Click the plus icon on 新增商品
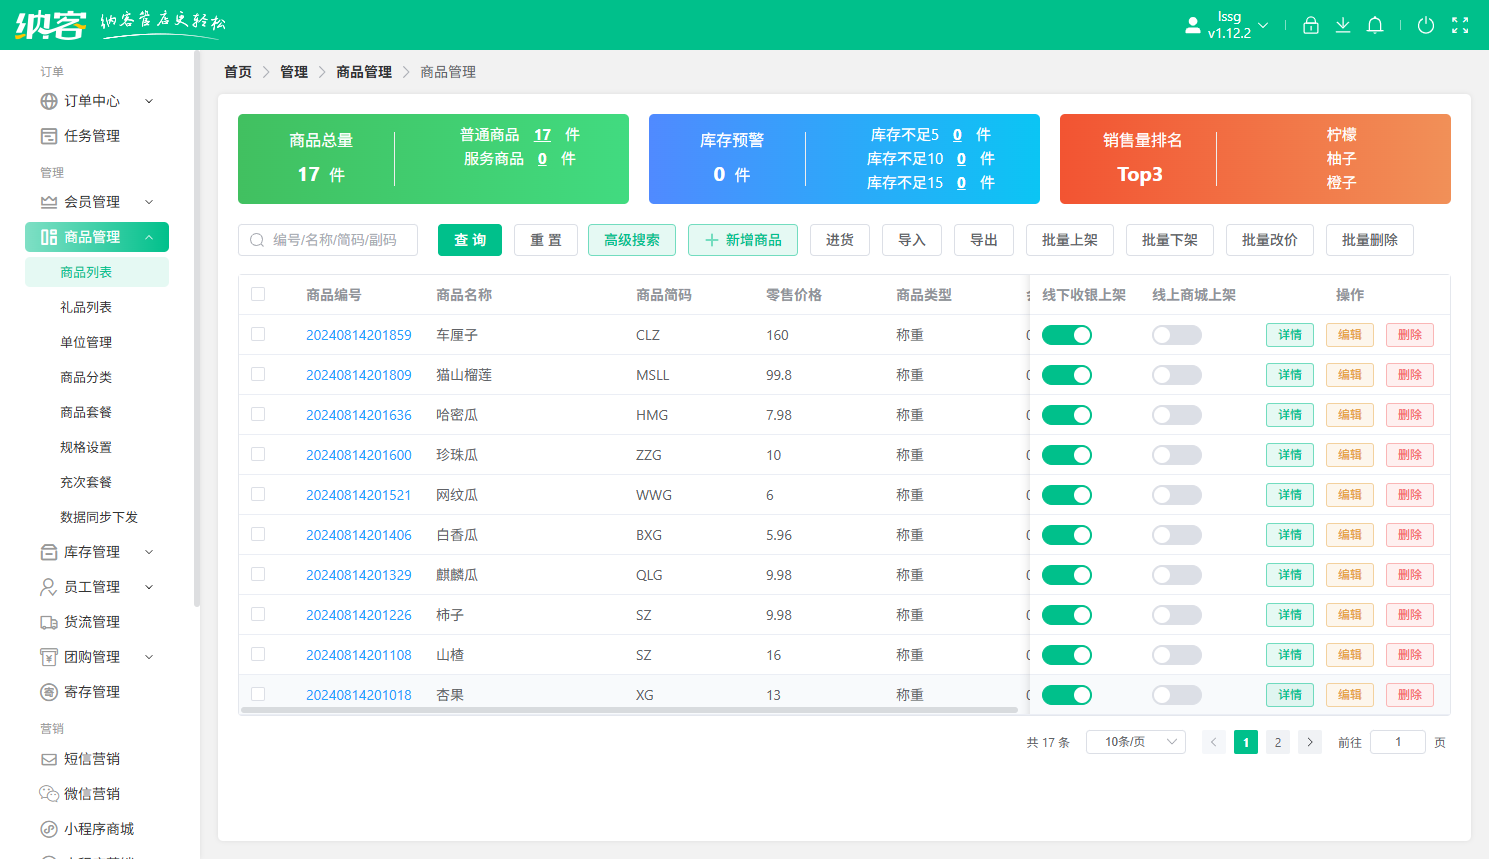Screen dimensions: 1489x859 tap(712, 240)
